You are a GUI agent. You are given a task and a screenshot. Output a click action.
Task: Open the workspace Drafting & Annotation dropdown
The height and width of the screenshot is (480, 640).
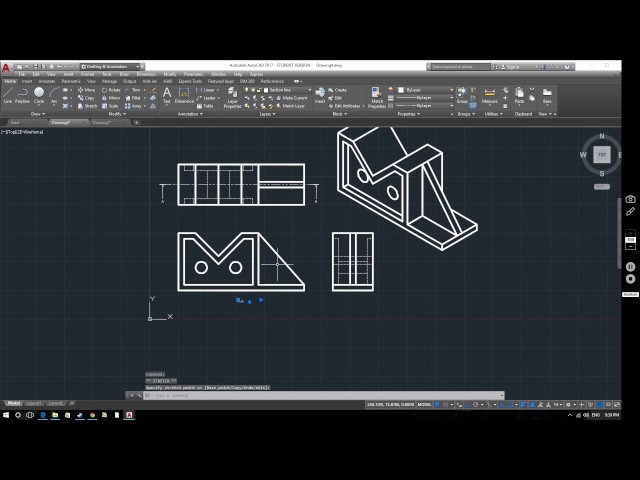pos(109,67)
